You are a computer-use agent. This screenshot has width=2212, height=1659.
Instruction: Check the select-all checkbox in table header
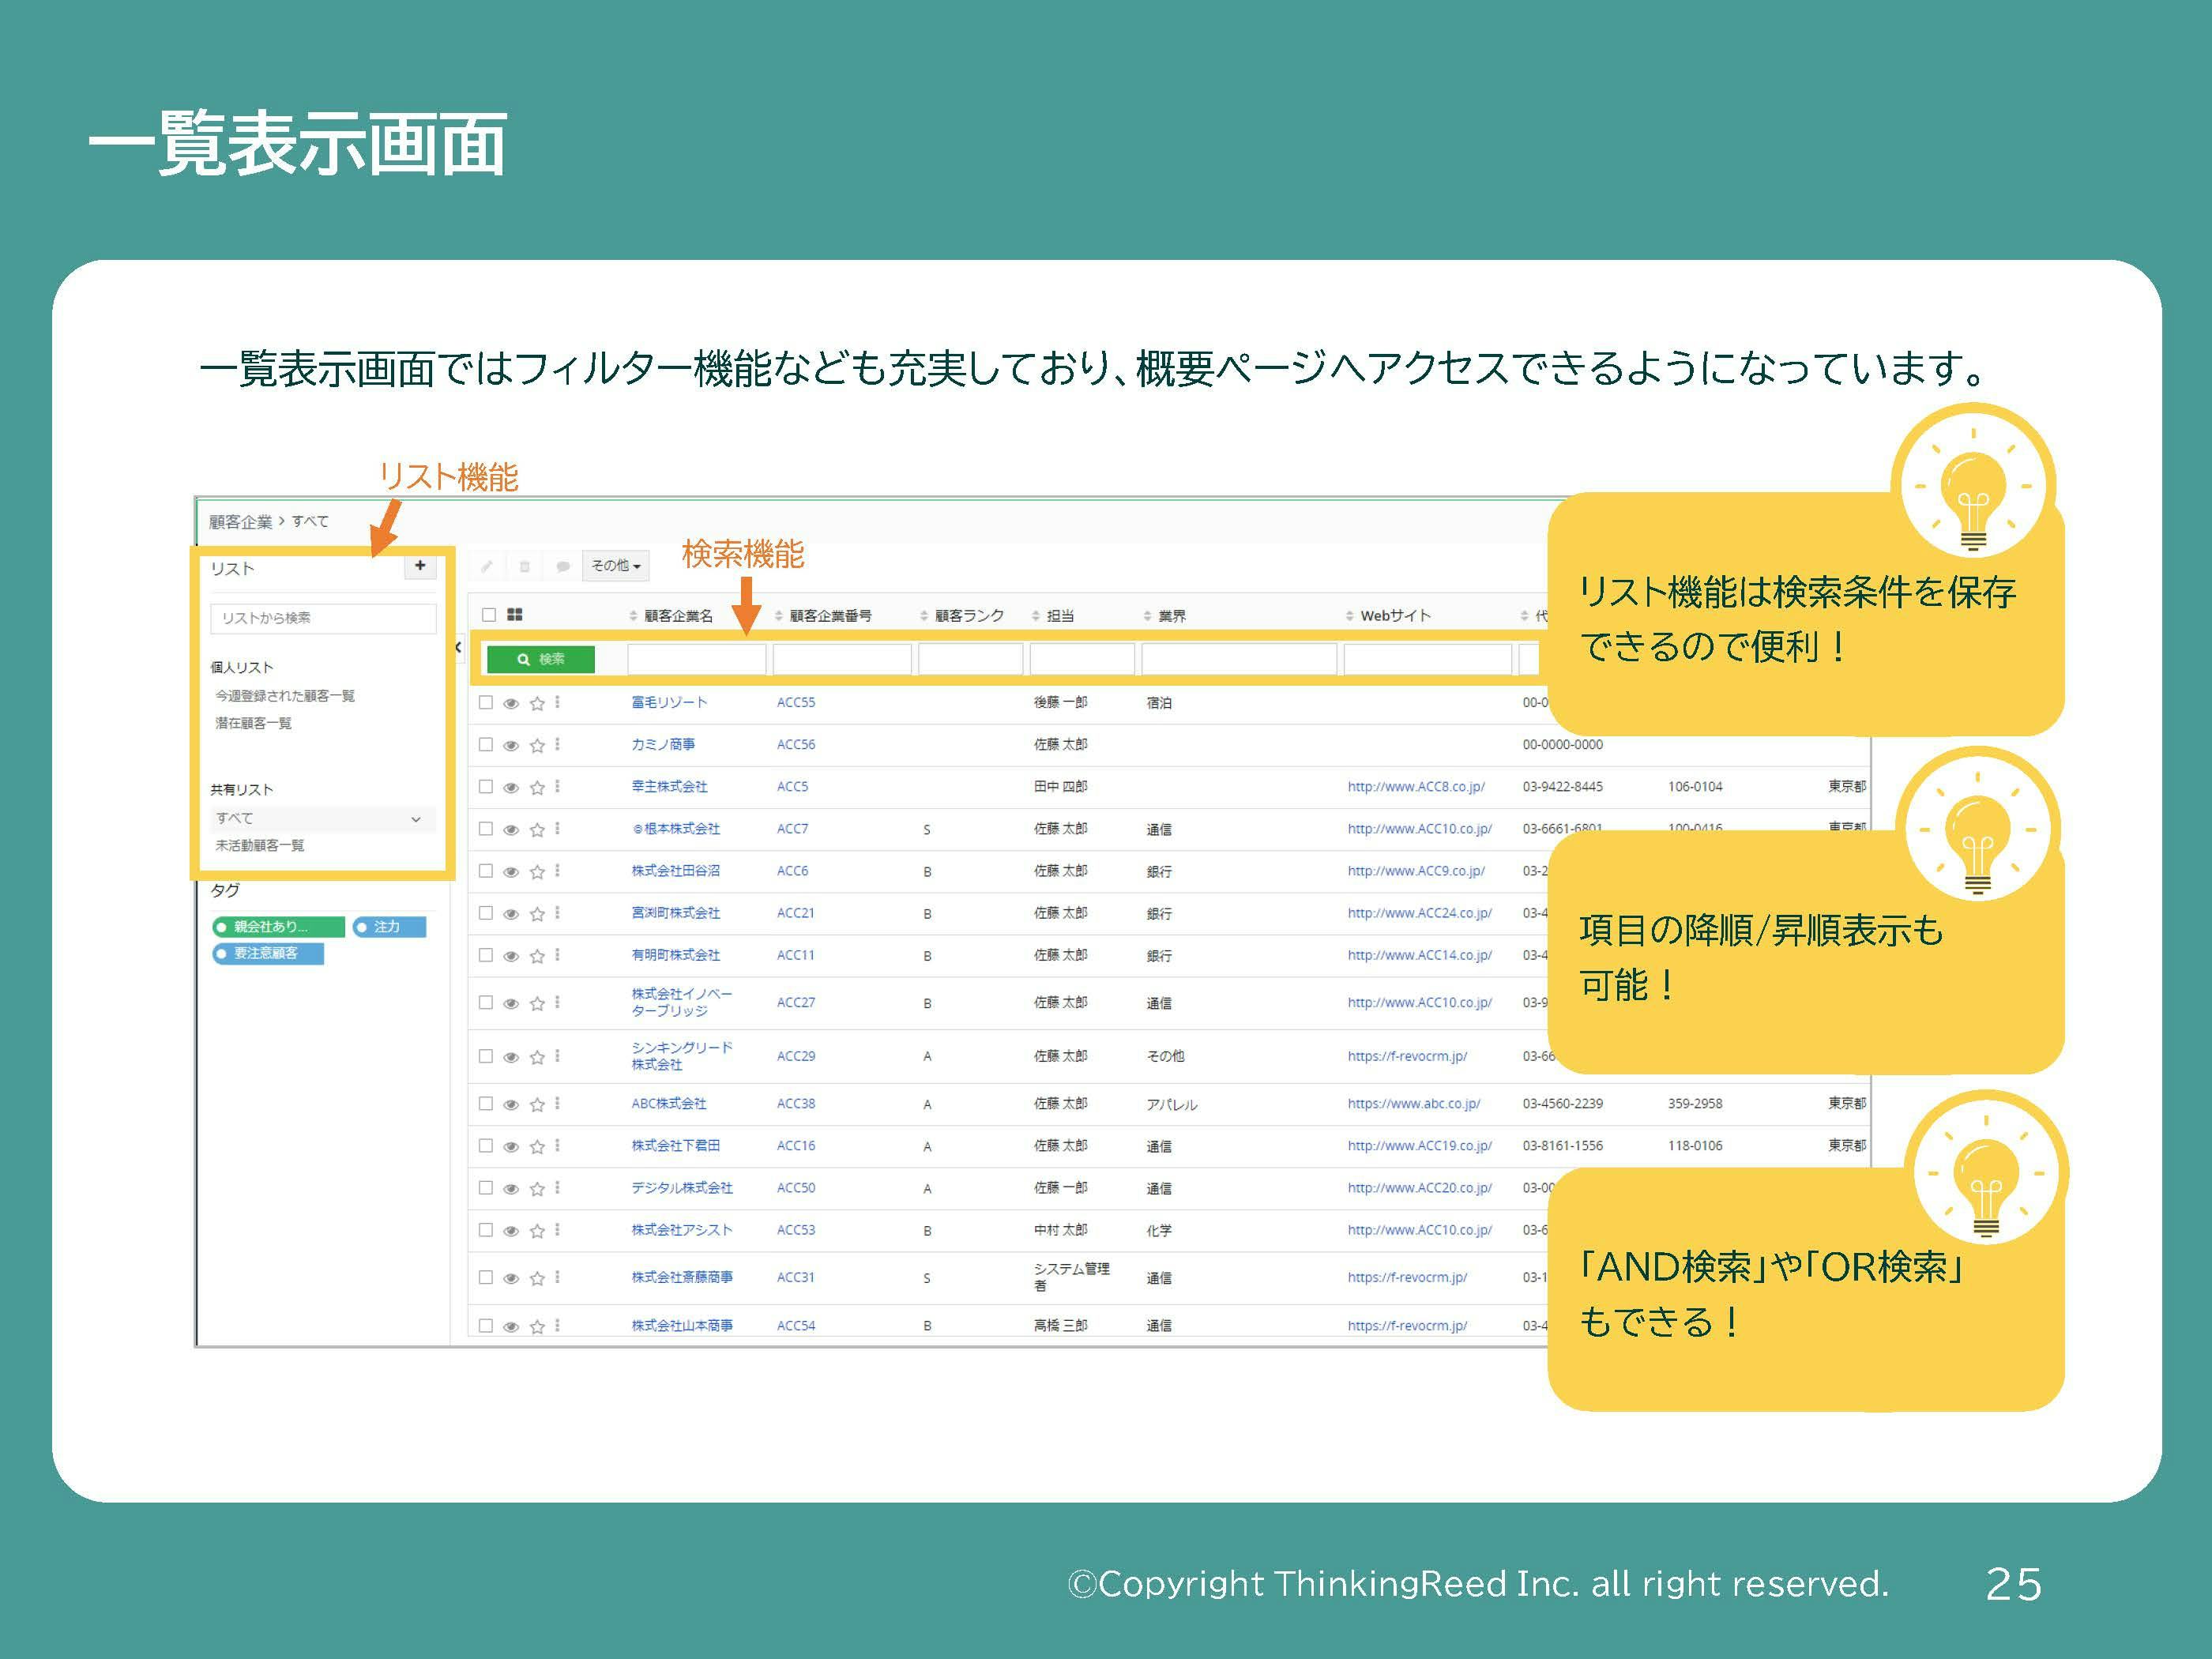489,615
